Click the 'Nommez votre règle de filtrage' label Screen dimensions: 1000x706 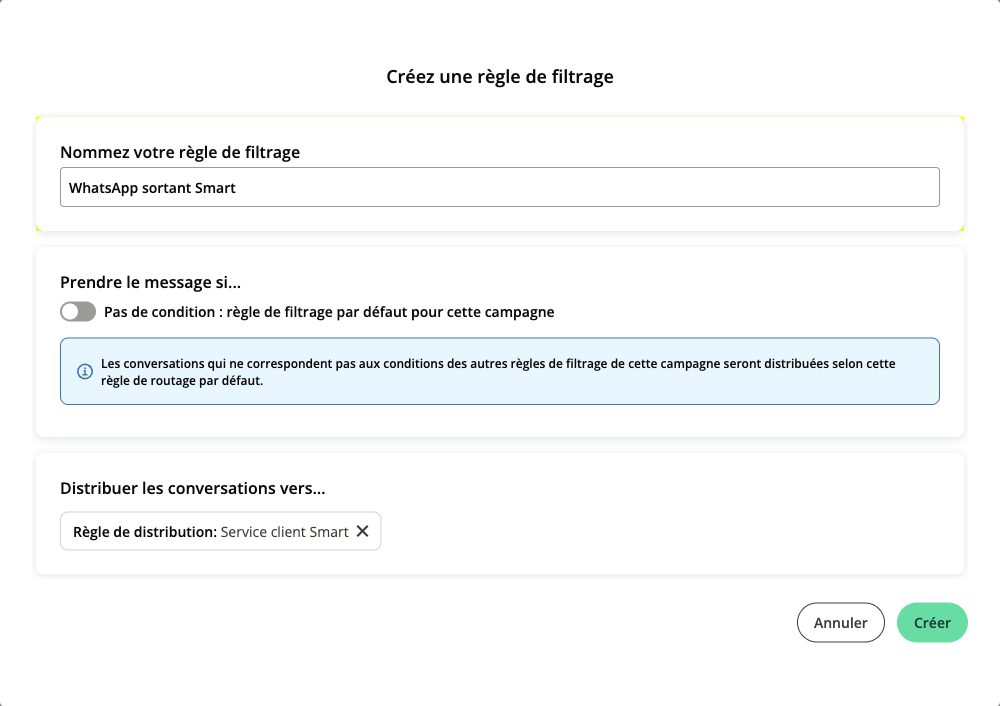point(180,152)
